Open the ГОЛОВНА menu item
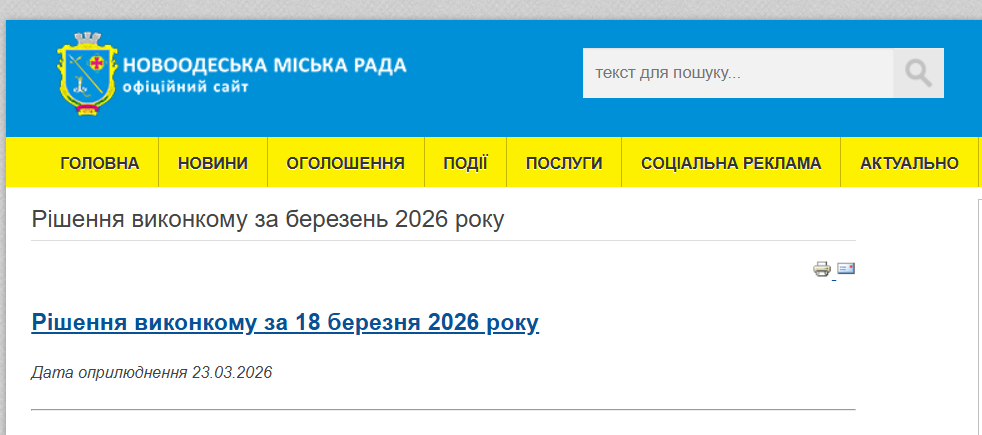 coord(100,163)
